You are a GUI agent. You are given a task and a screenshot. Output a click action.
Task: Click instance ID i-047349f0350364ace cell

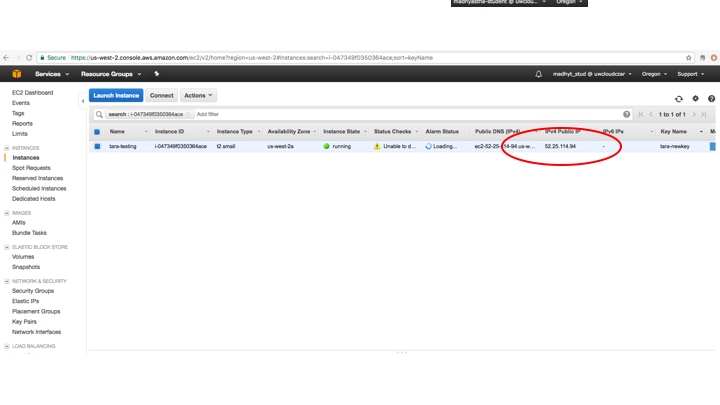coord(181,146)
